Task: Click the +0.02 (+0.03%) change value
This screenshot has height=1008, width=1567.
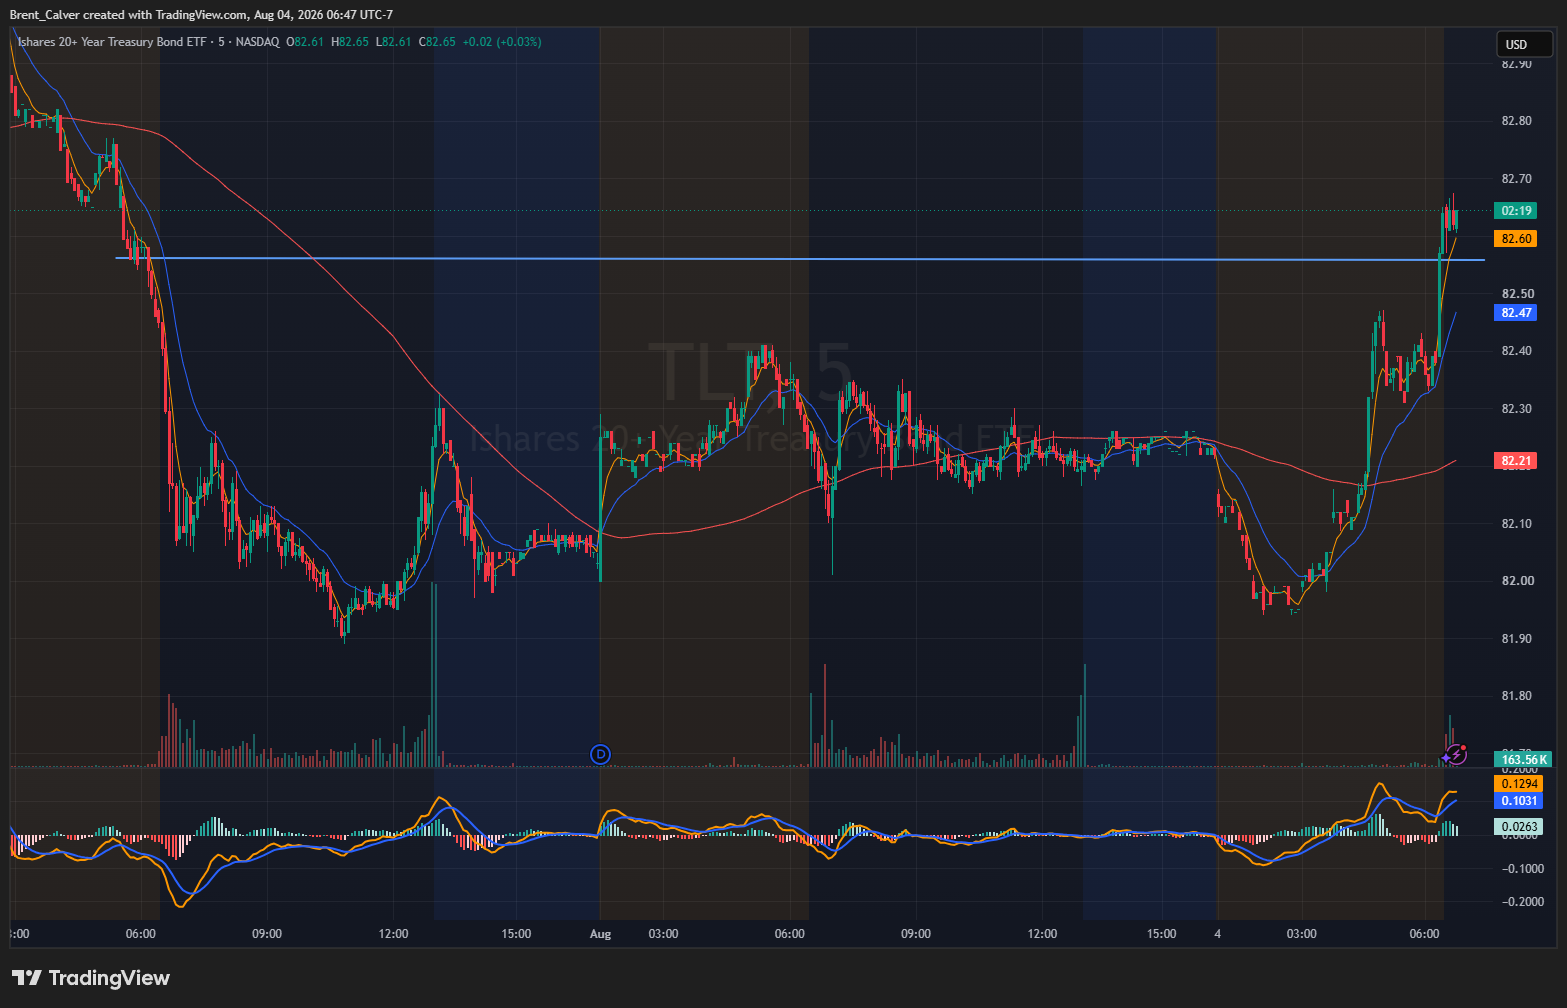Action: [502, 42]
